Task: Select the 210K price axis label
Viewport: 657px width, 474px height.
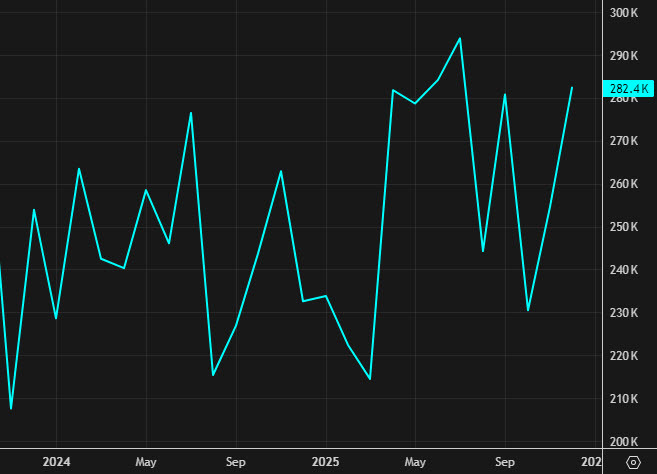Action: click(x=625, y=399)
